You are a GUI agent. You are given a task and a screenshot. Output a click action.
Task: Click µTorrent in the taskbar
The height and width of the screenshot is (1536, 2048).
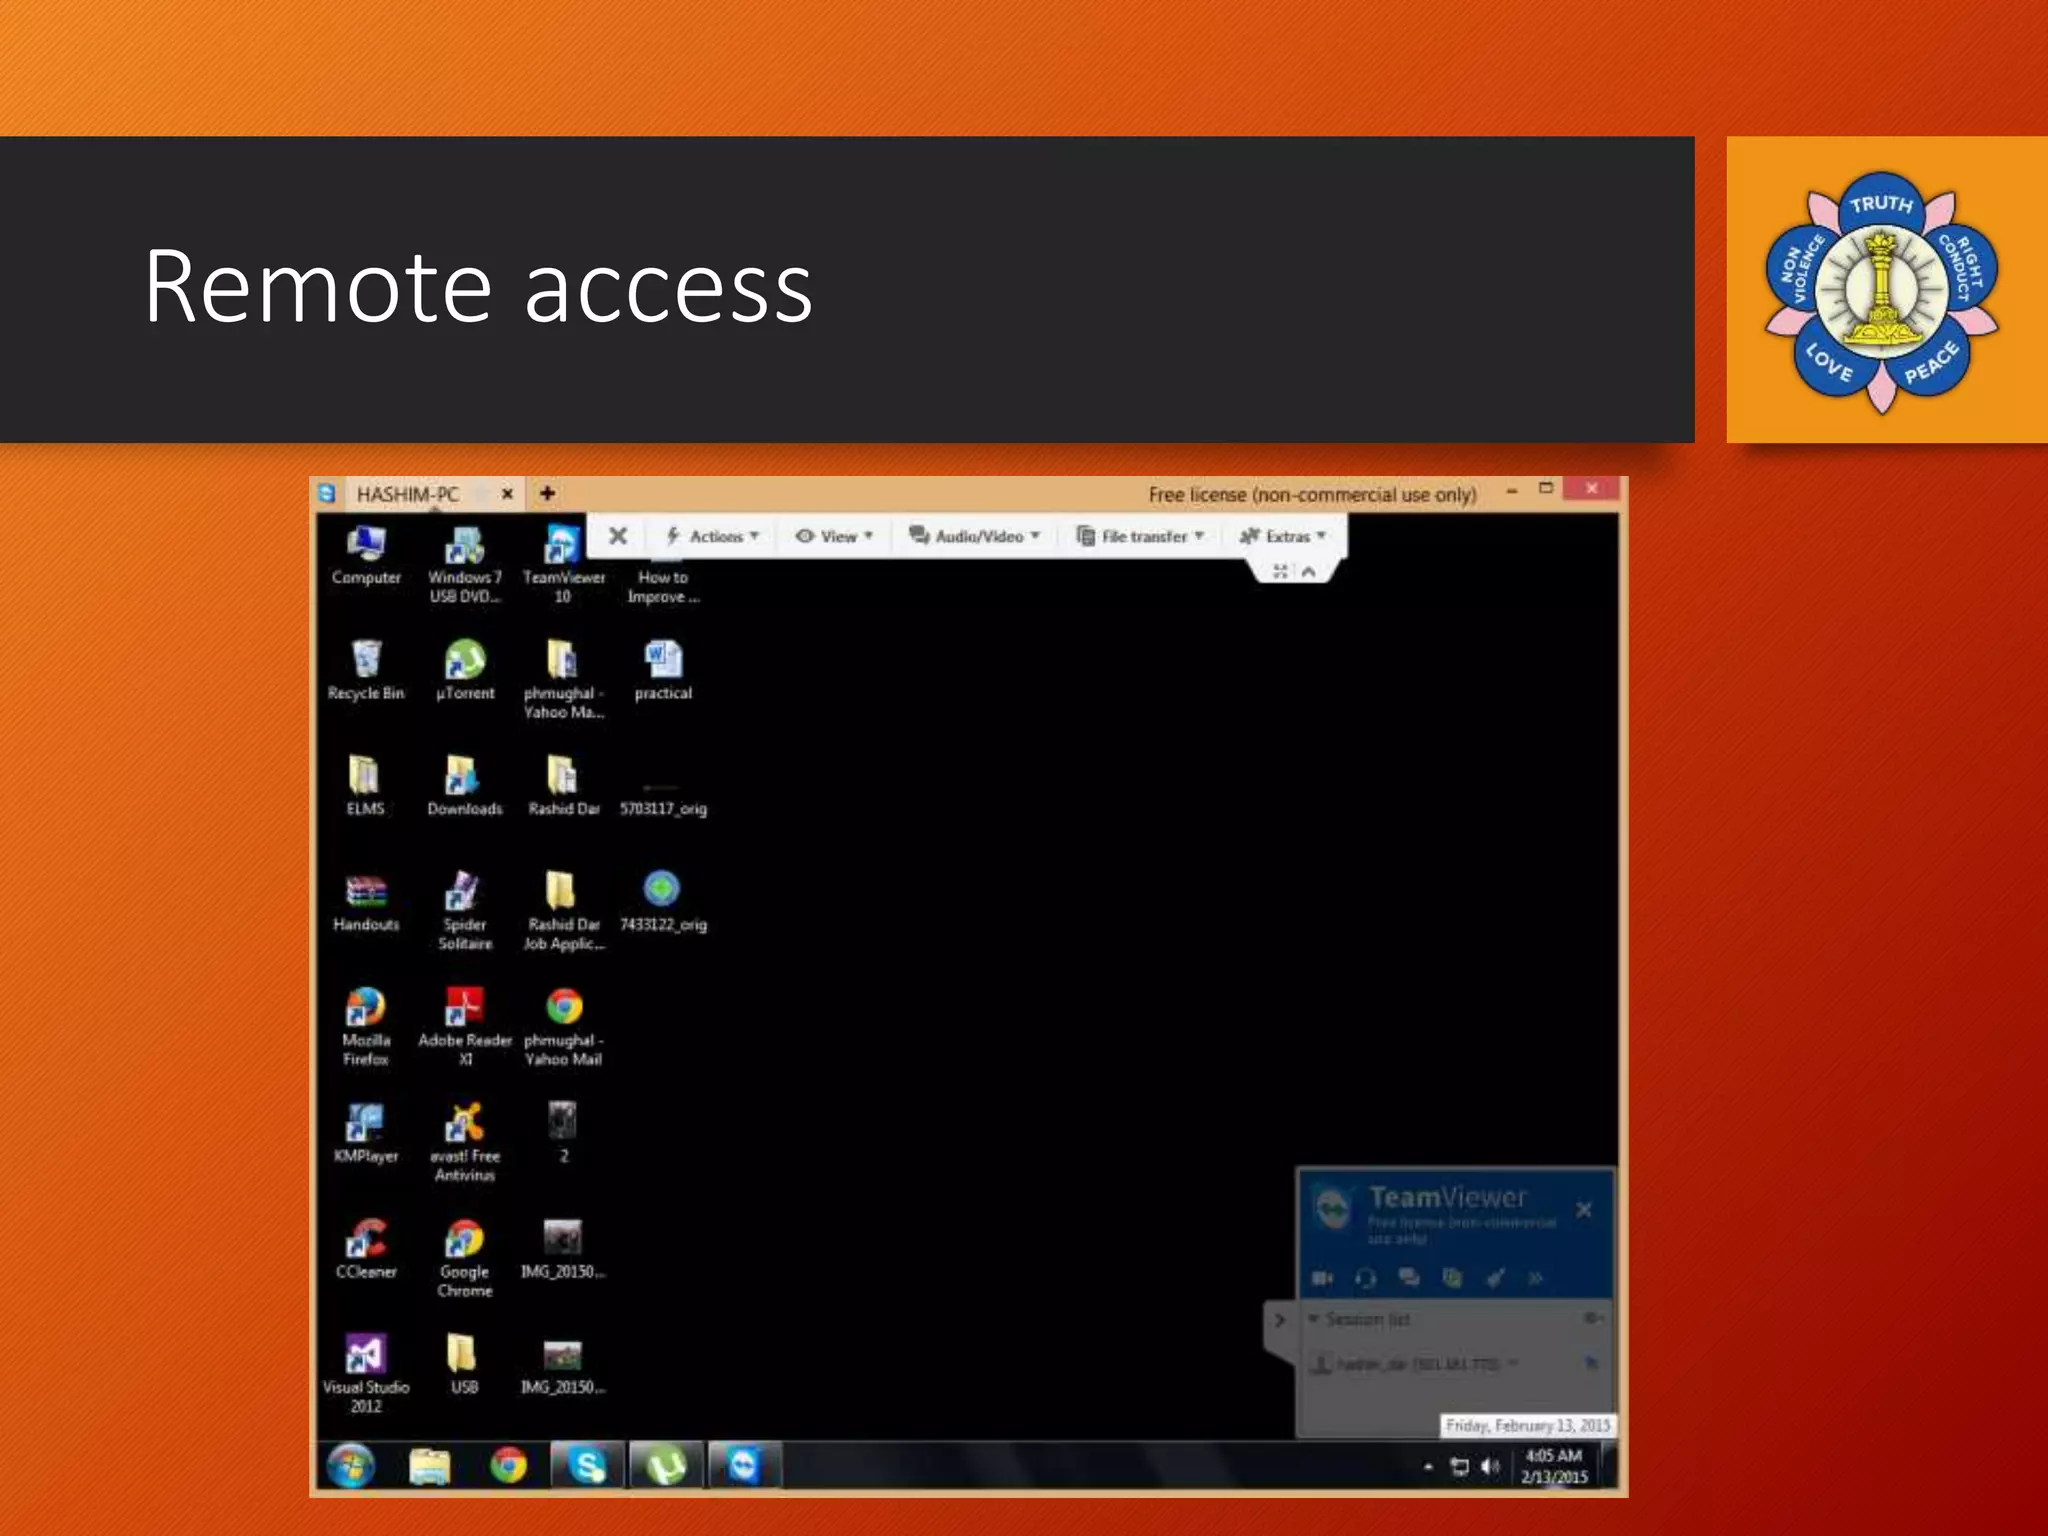point(666,1467)
